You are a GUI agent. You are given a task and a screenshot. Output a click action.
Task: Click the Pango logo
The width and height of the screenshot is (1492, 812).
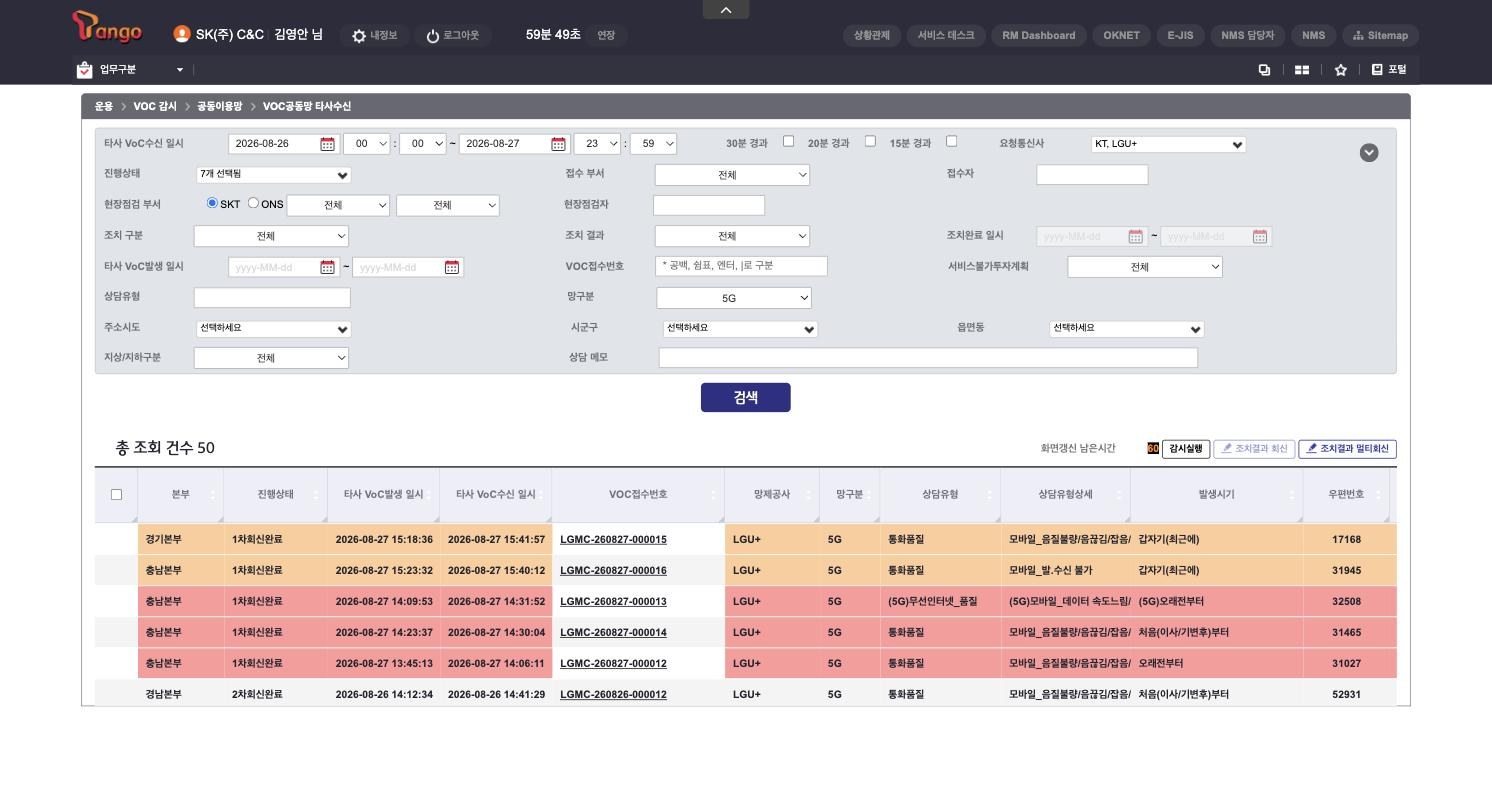(x=107, y=28)
